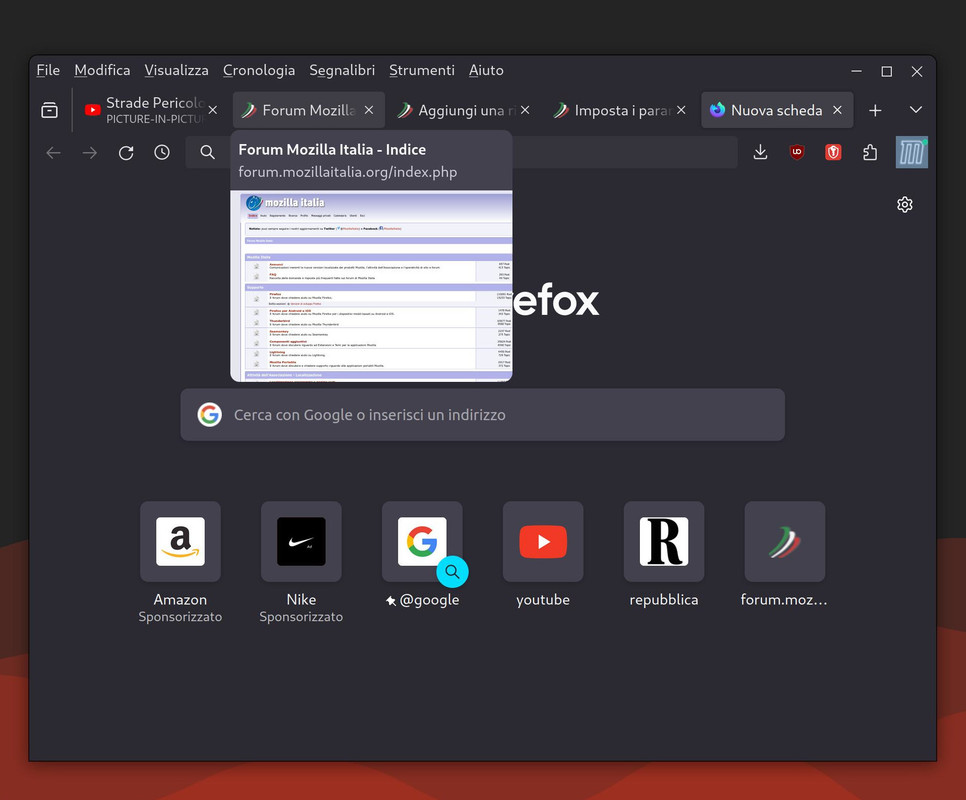Click the Mozilla Italia toolbar icon

(x=912, y=152)
